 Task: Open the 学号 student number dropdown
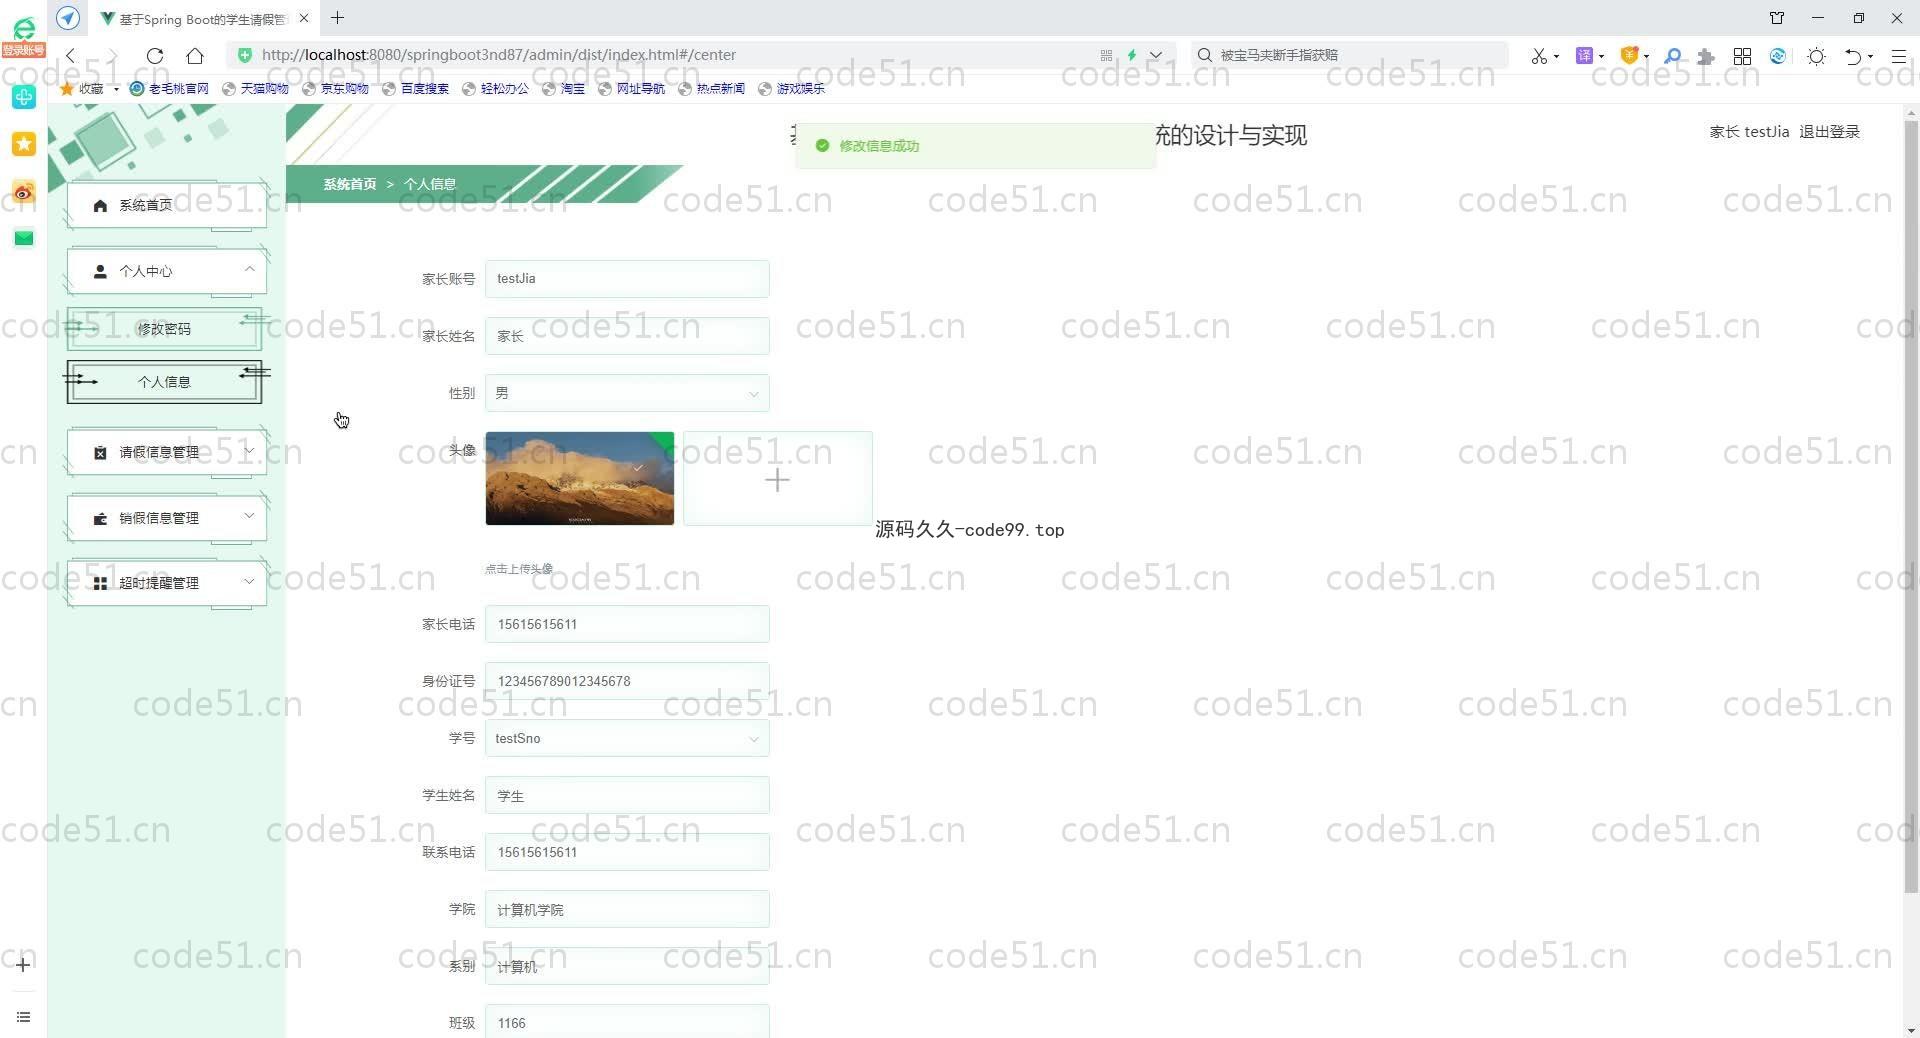coord(626,739)
